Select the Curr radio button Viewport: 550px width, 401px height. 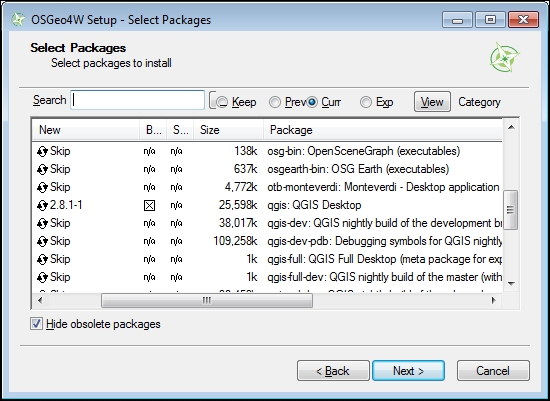tap(311, 102)
